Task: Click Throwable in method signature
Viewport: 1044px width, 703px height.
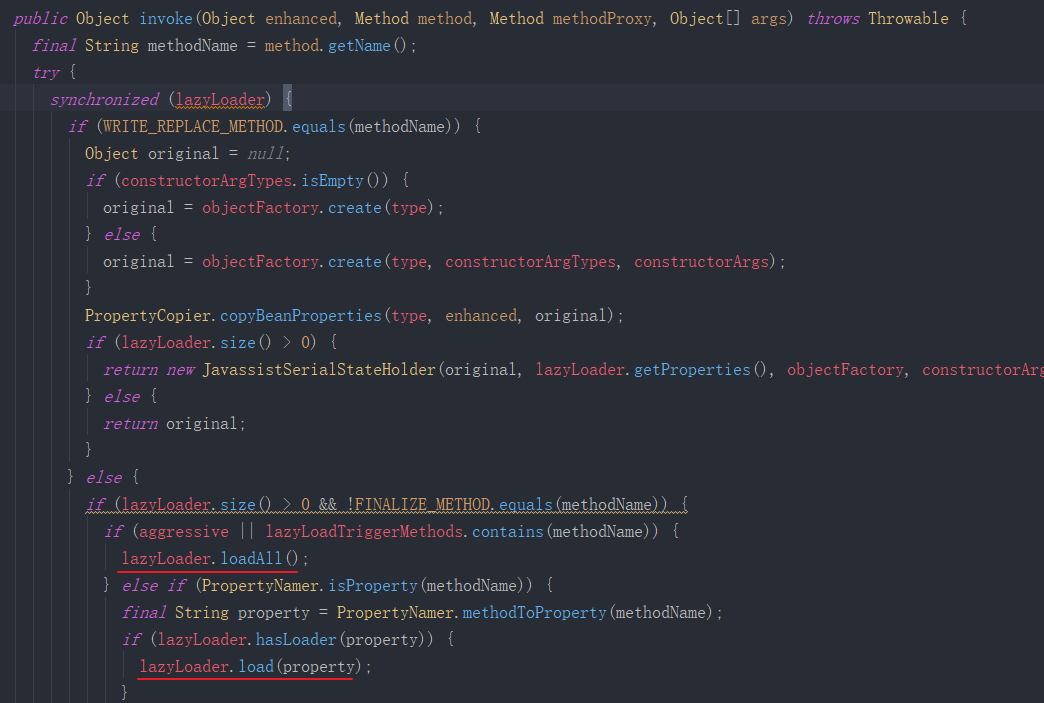Action: click(908, 19)
